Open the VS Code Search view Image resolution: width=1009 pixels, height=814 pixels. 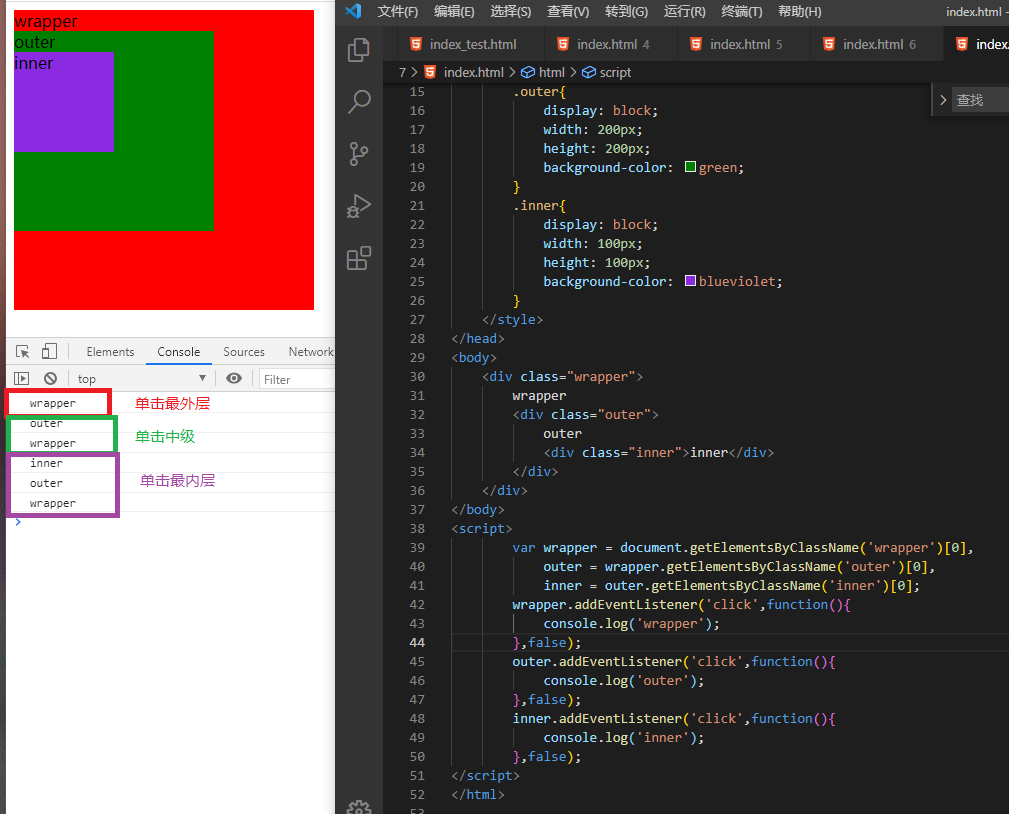pos(358,102)
